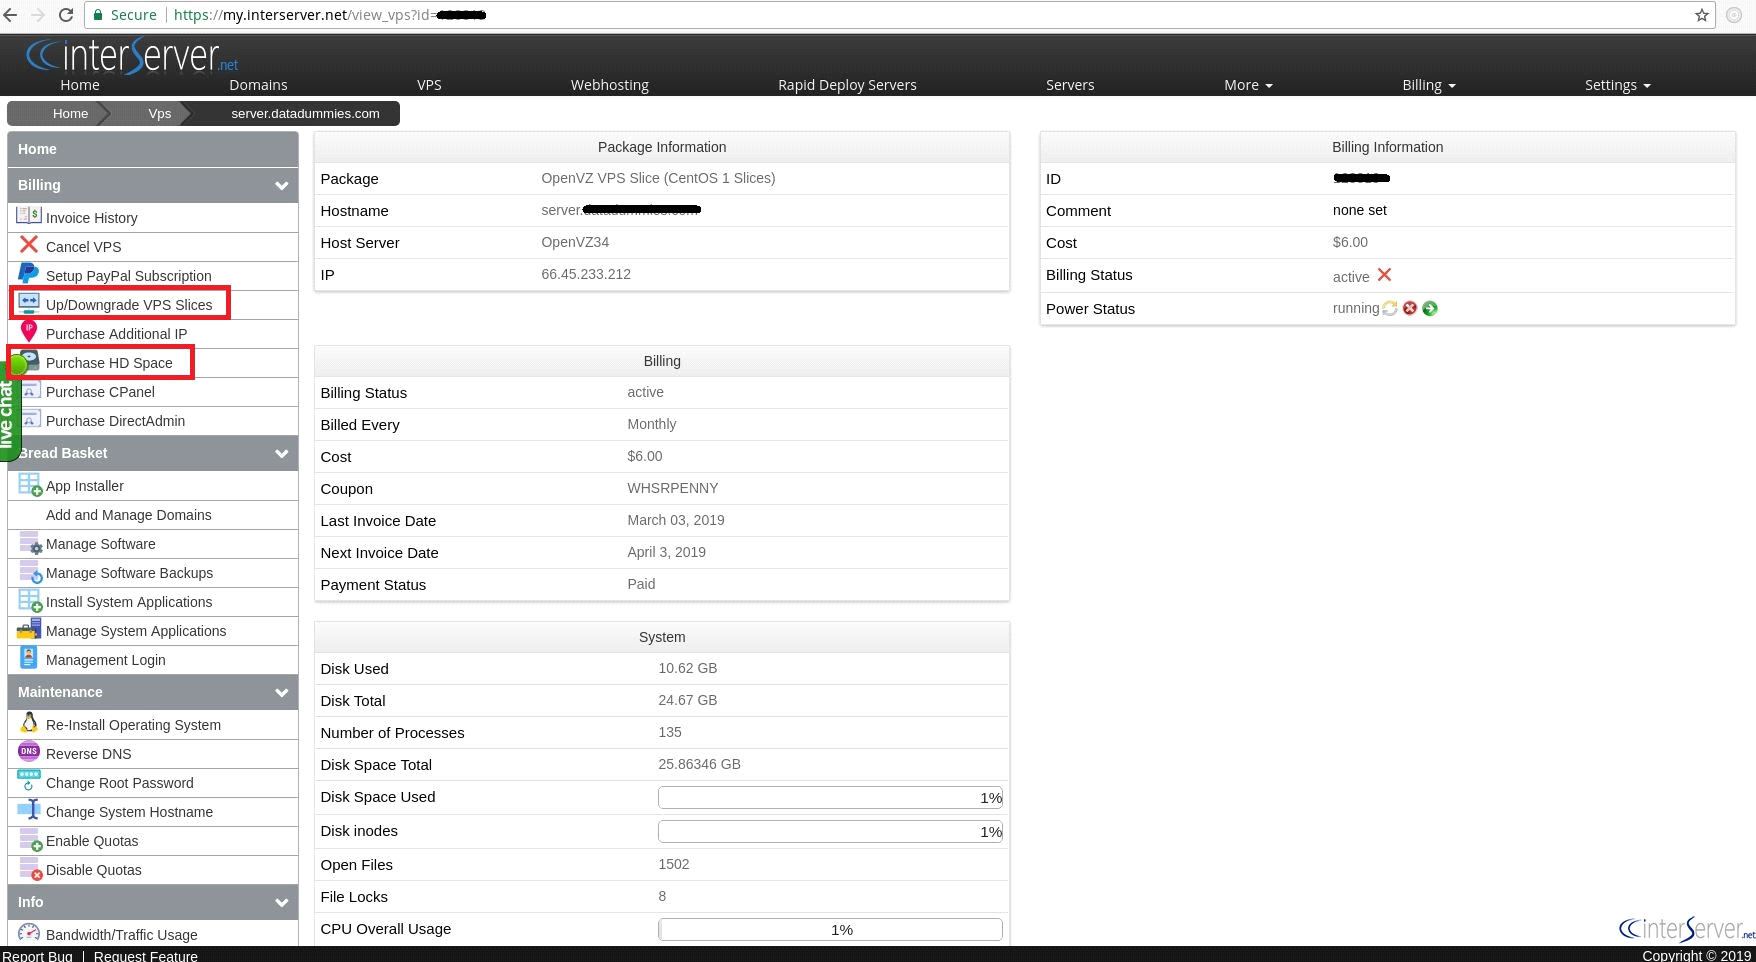1756x962 pixels.
Task: Click the Invoice History icon
Action: pyautogui.click(x=28, y=216)
